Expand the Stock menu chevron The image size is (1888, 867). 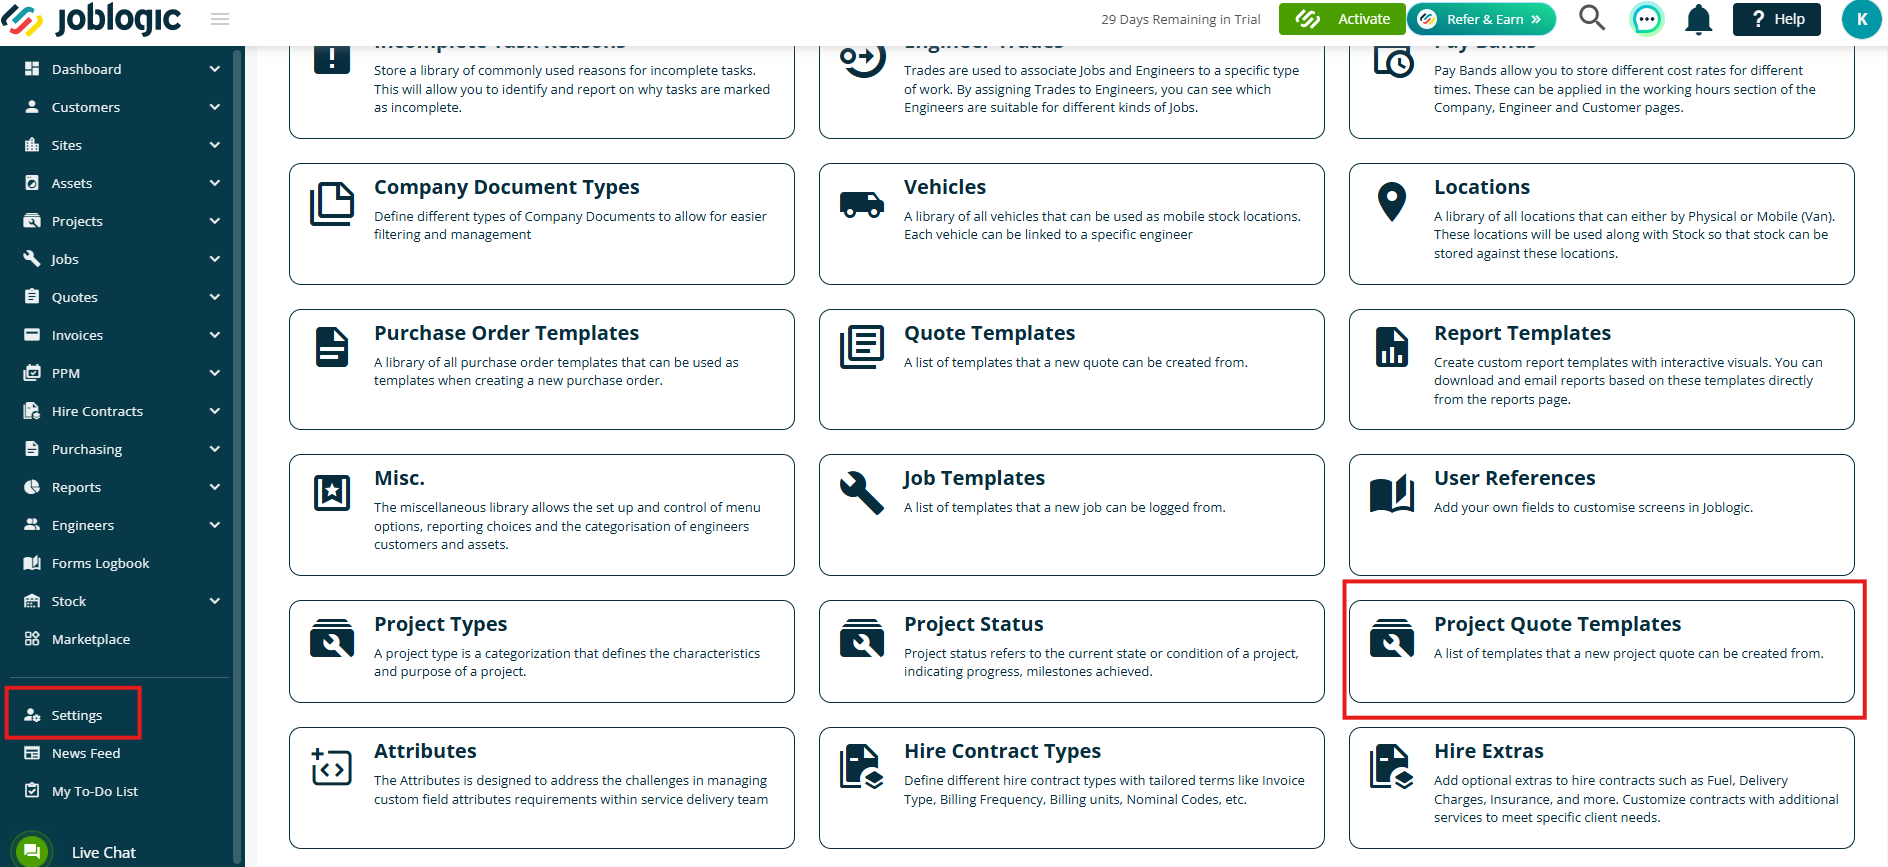pyautogui.click(x=215, y=601)
